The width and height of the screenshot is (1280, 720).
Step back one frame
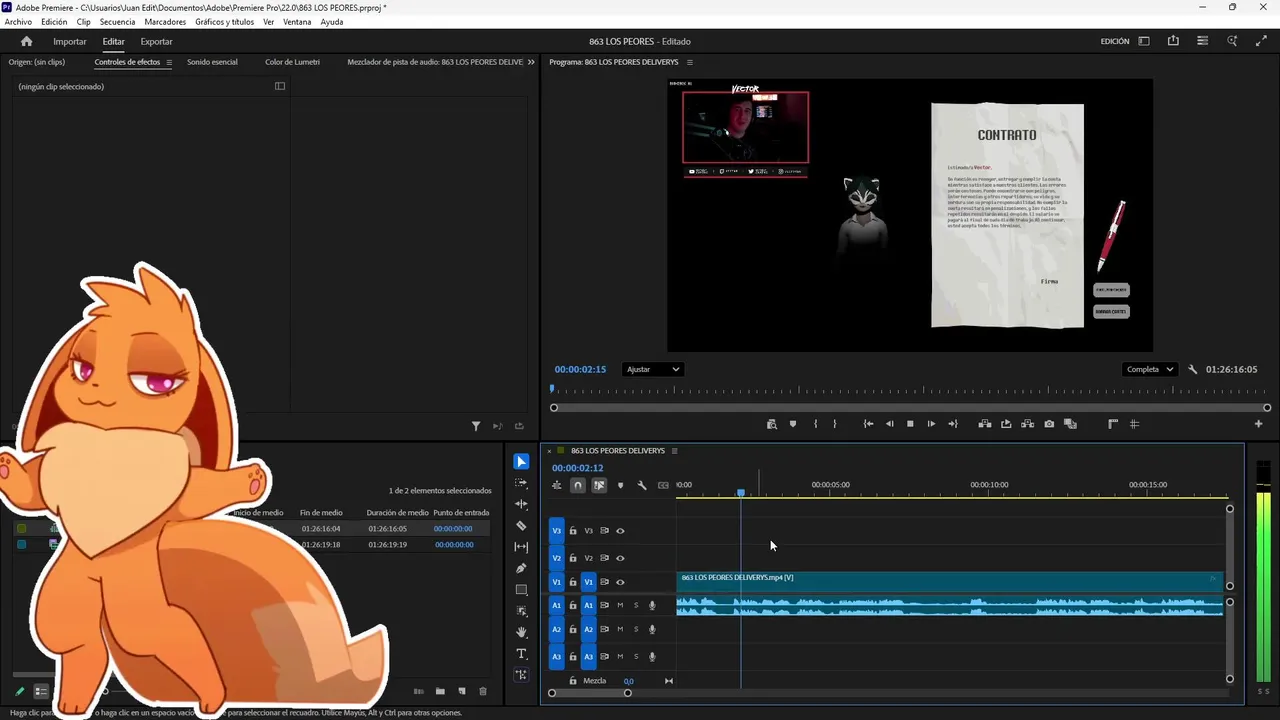[x=889, y=424]
